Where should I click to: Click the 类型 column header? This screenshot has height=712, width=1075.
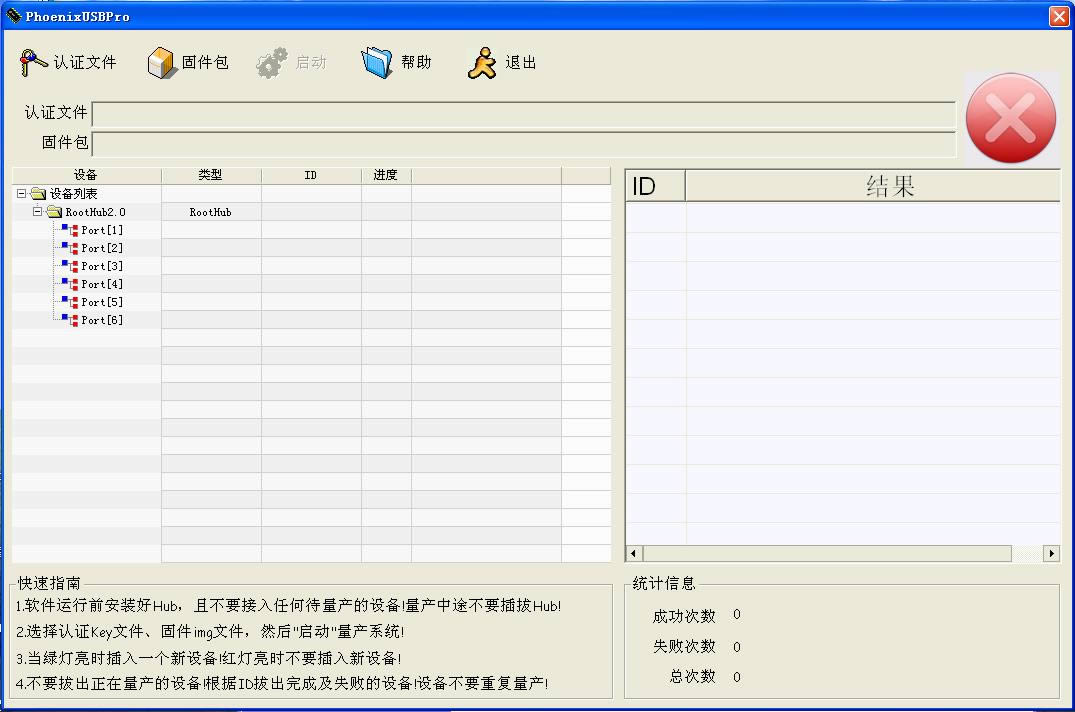click(x=211, y=175)
